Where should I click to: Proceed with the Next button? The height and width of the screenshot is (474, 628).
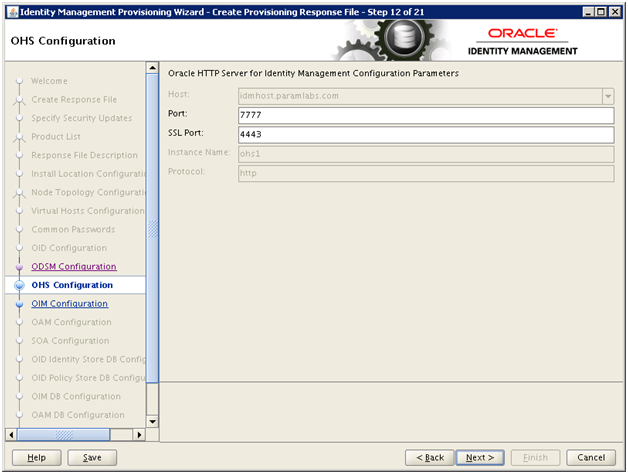[x=480, y=458]
